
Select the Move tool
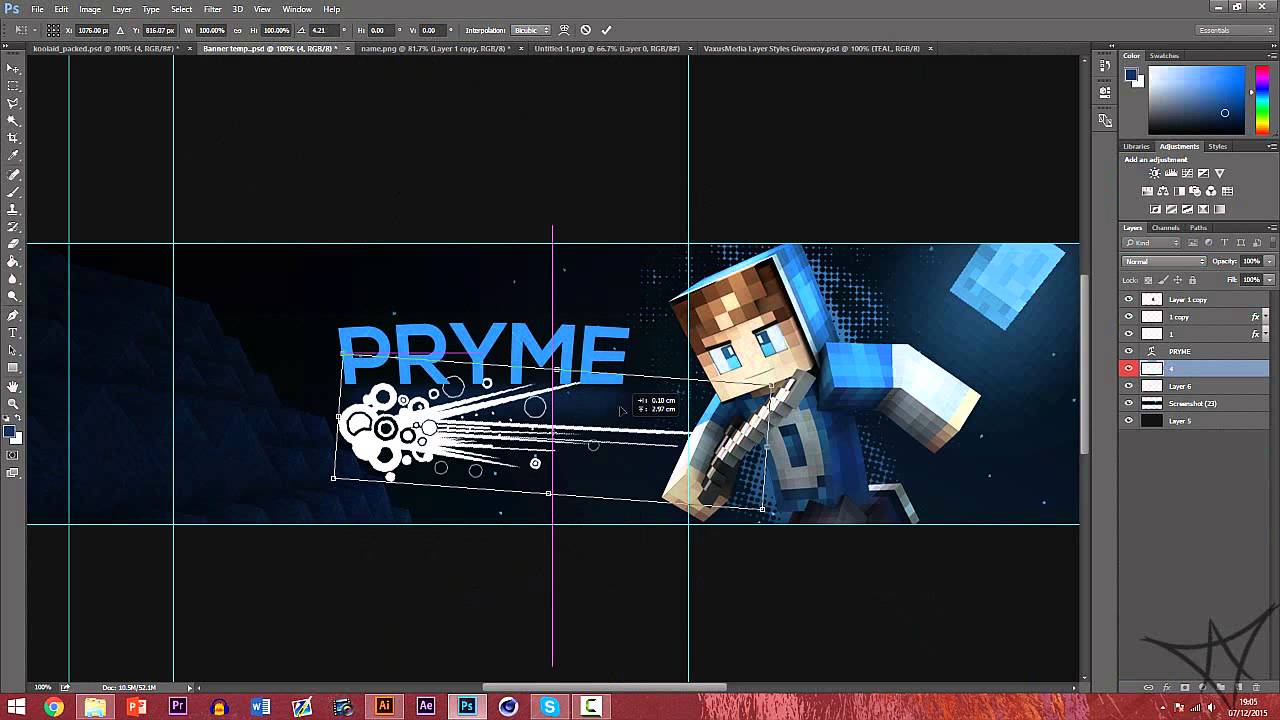coord(13,68)
